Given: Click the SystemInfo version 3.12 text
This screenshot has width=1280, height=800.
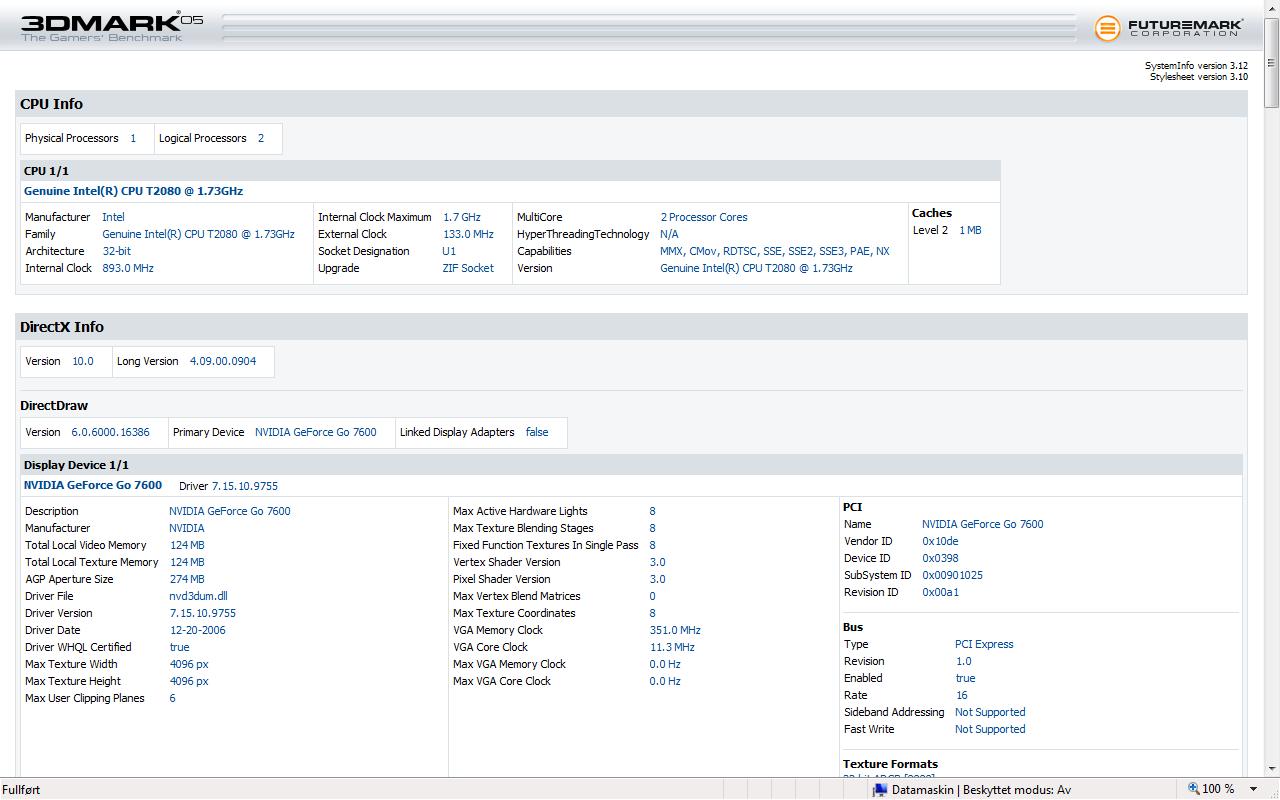Looking at the screenshot, I should pyautogui.click(x=1196, y=66).
